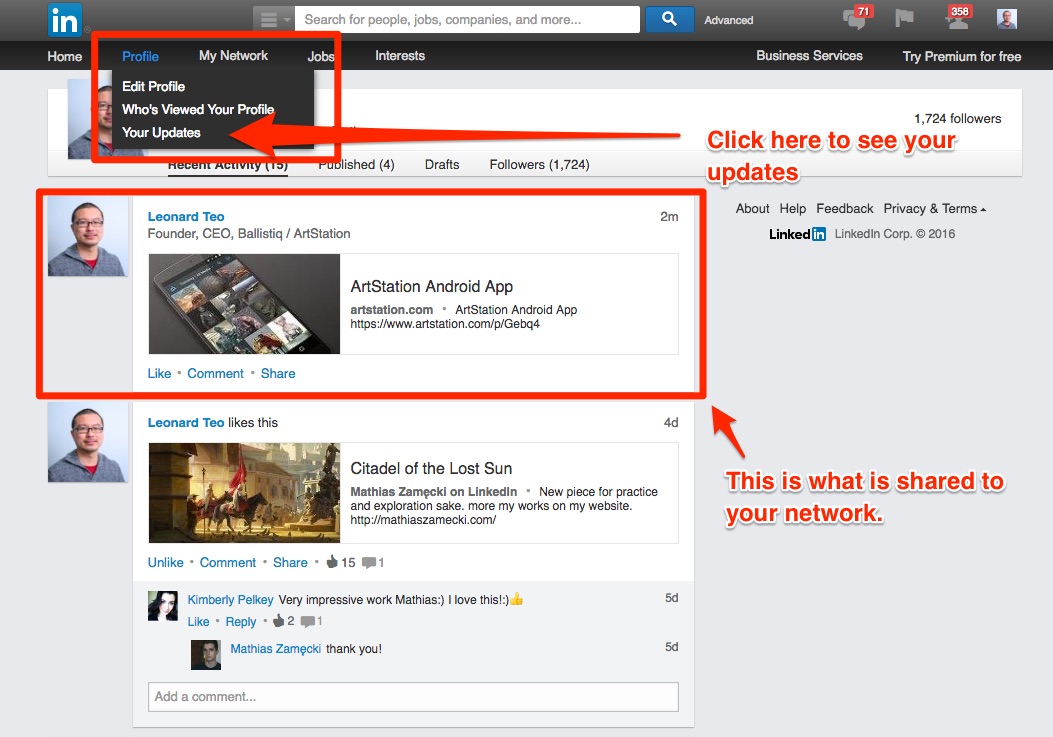This screenshot has height=737, width=1053.
Task: Open Interests menu
Action: pyautogui.click(x=400, y=56)
